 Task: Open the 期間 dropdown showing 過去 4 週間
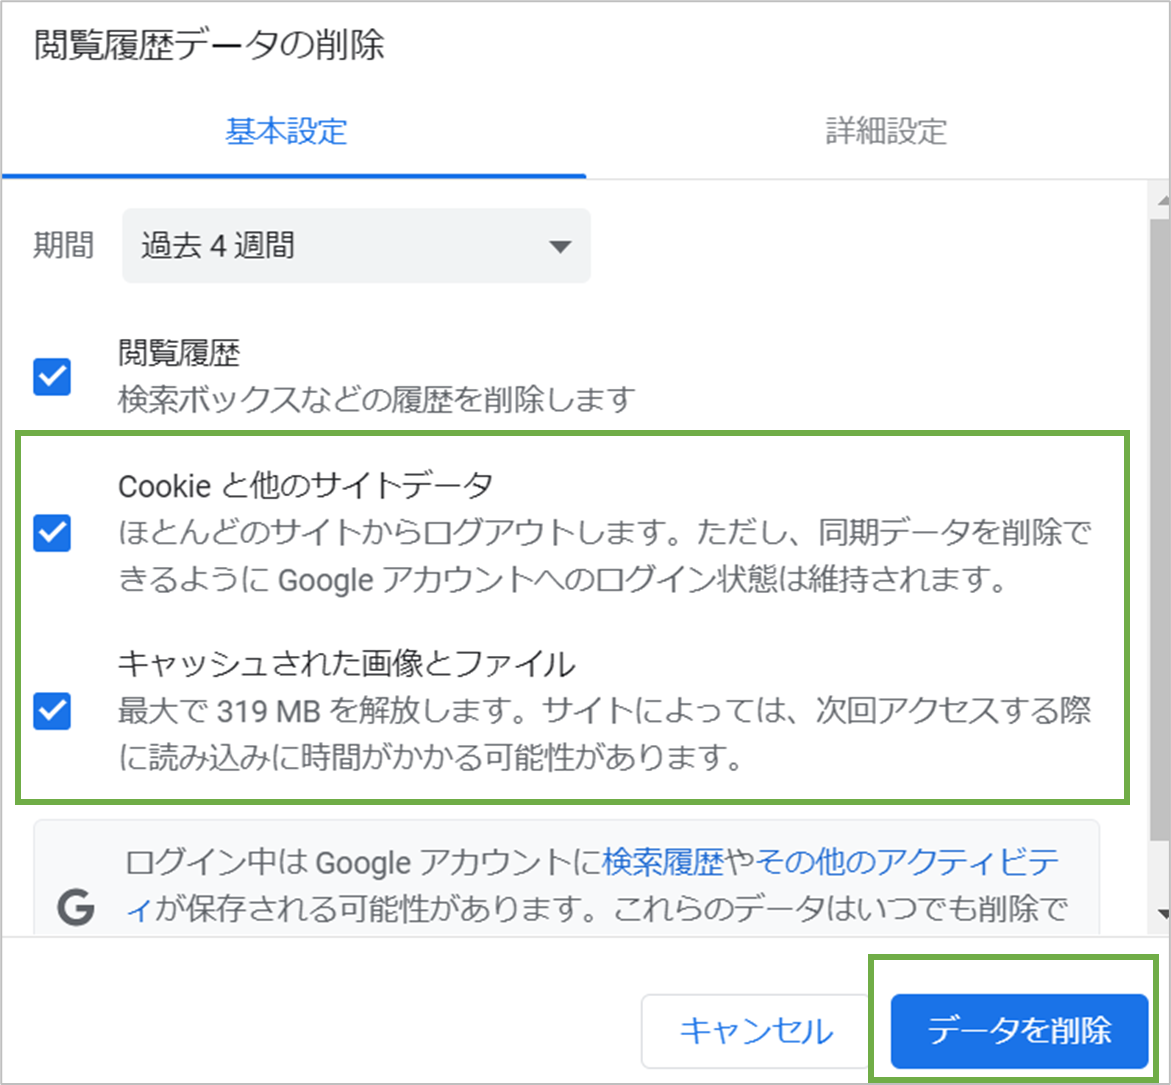pos(356,246)
